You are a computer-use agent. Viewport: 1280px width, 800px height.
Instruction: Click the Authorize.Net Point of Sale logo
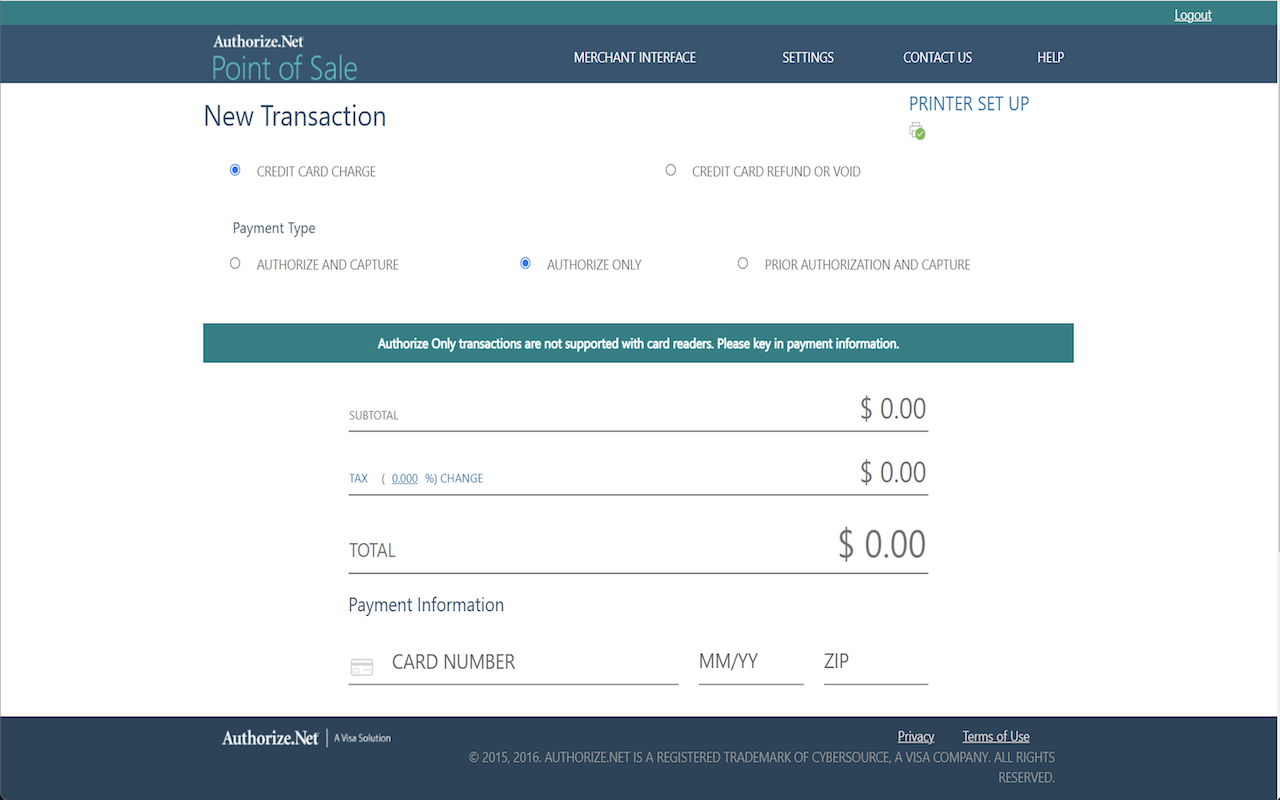click(284, 55)
